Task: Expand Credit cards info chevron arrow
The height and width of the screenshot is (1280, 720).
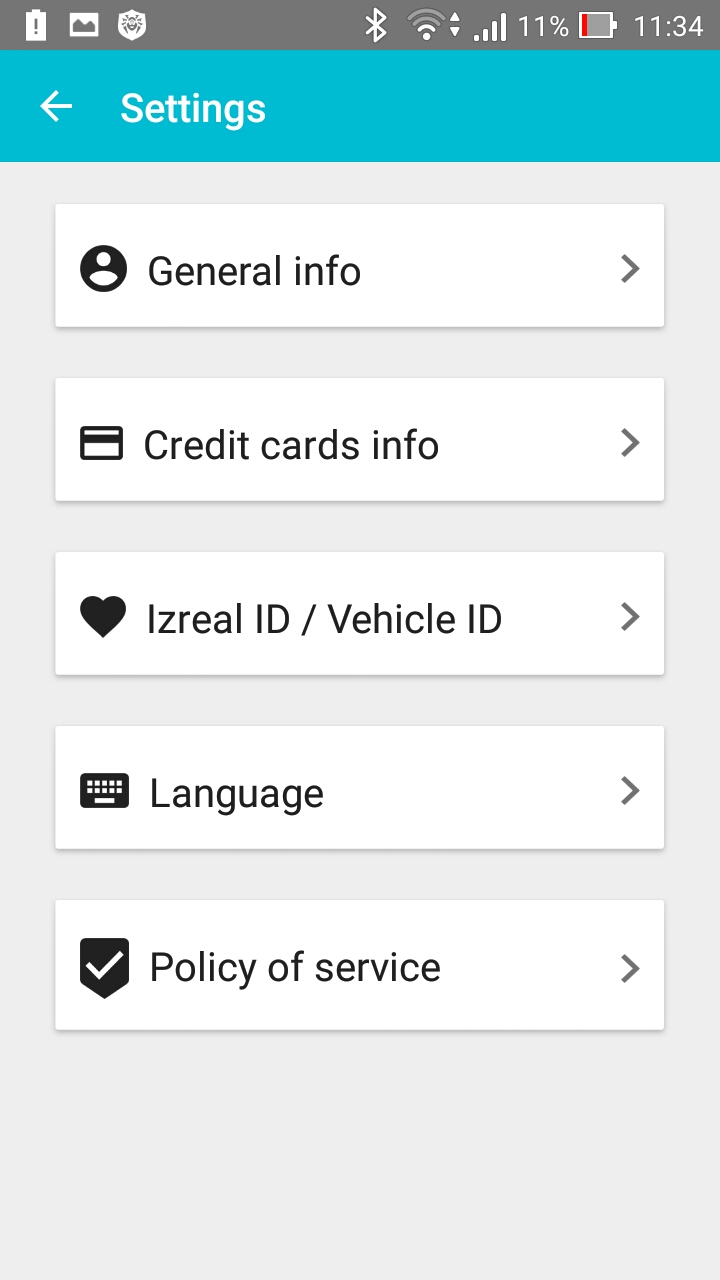Action: click(629, 443)
